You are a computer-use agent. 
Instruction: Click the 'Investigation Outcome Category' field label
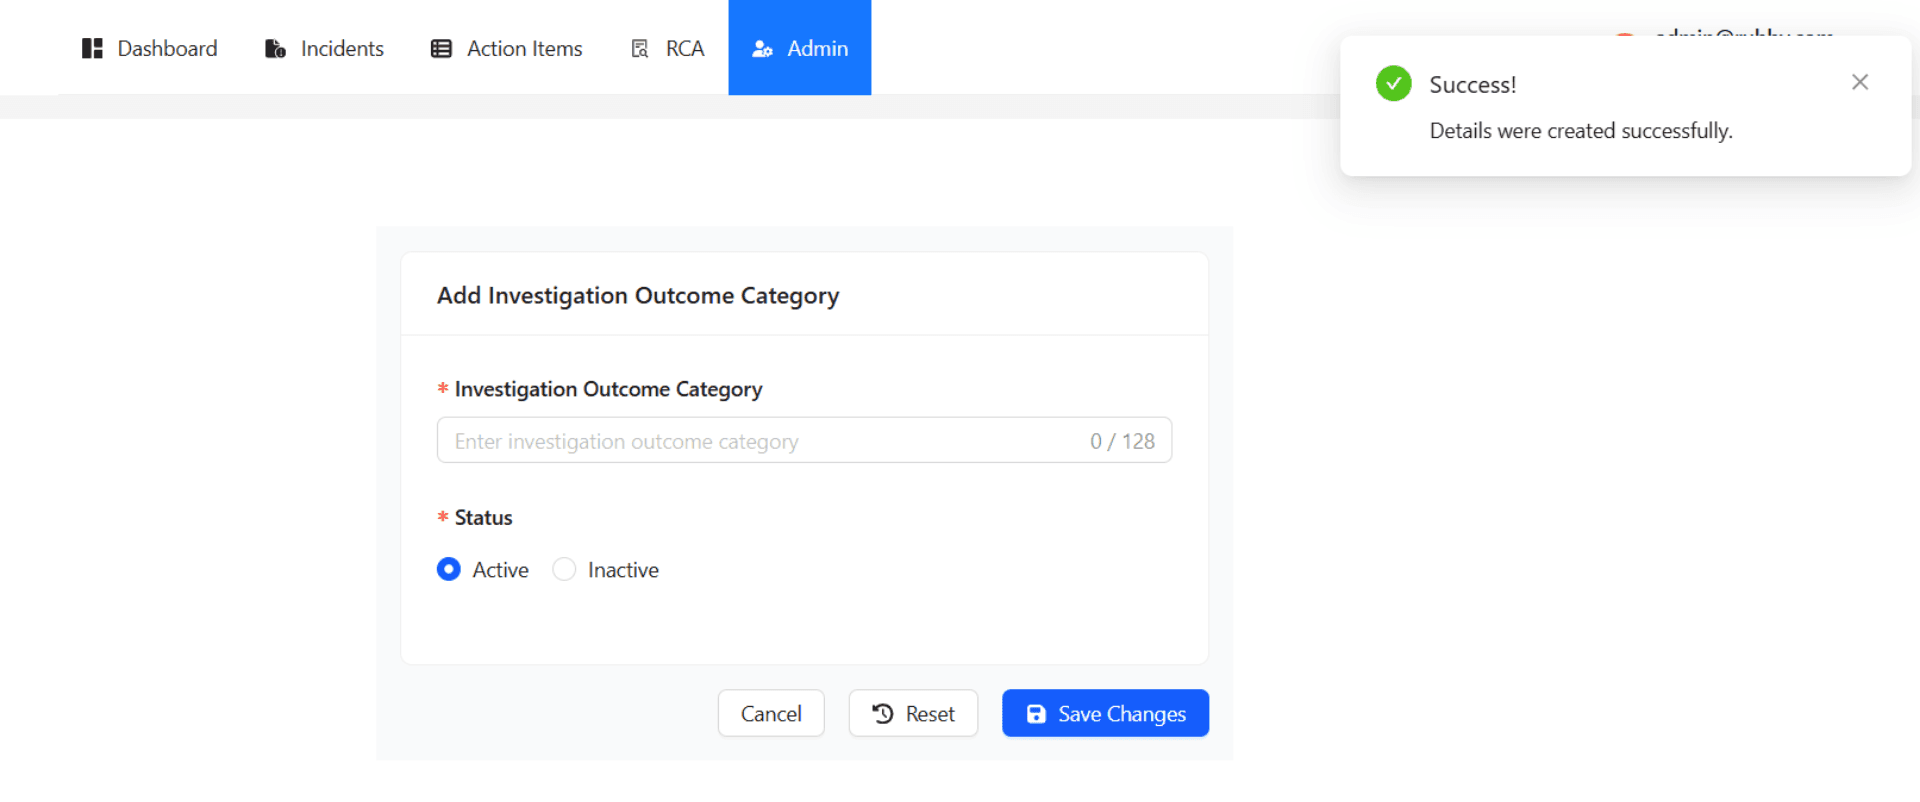608,389
